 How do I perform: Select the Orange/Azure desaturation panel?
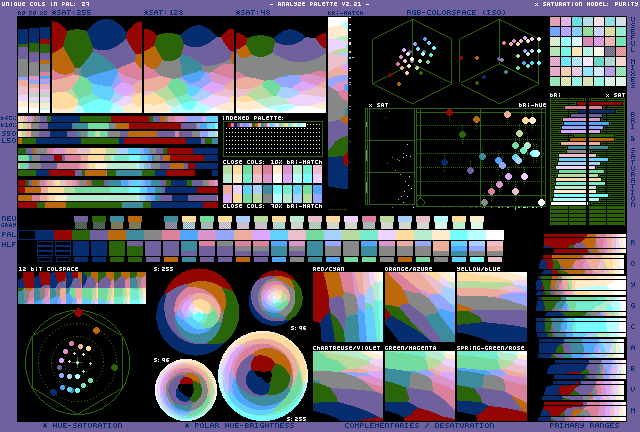click(419, 308)
